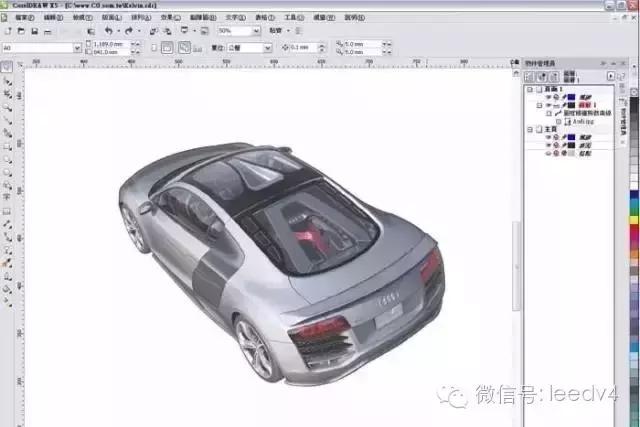This screenshot has width=640, height=427.
Task: Select the Polygon tool
Action: point(7,173)
